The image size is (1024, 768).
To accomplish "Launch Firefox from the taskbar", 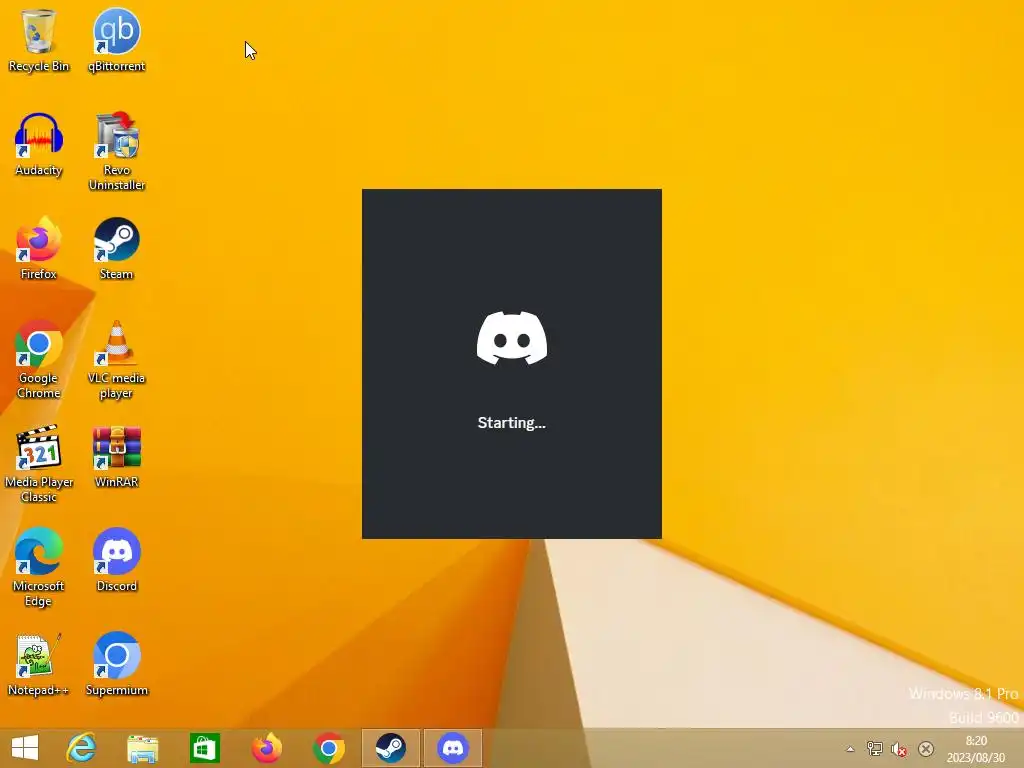I will coord(266,748).
